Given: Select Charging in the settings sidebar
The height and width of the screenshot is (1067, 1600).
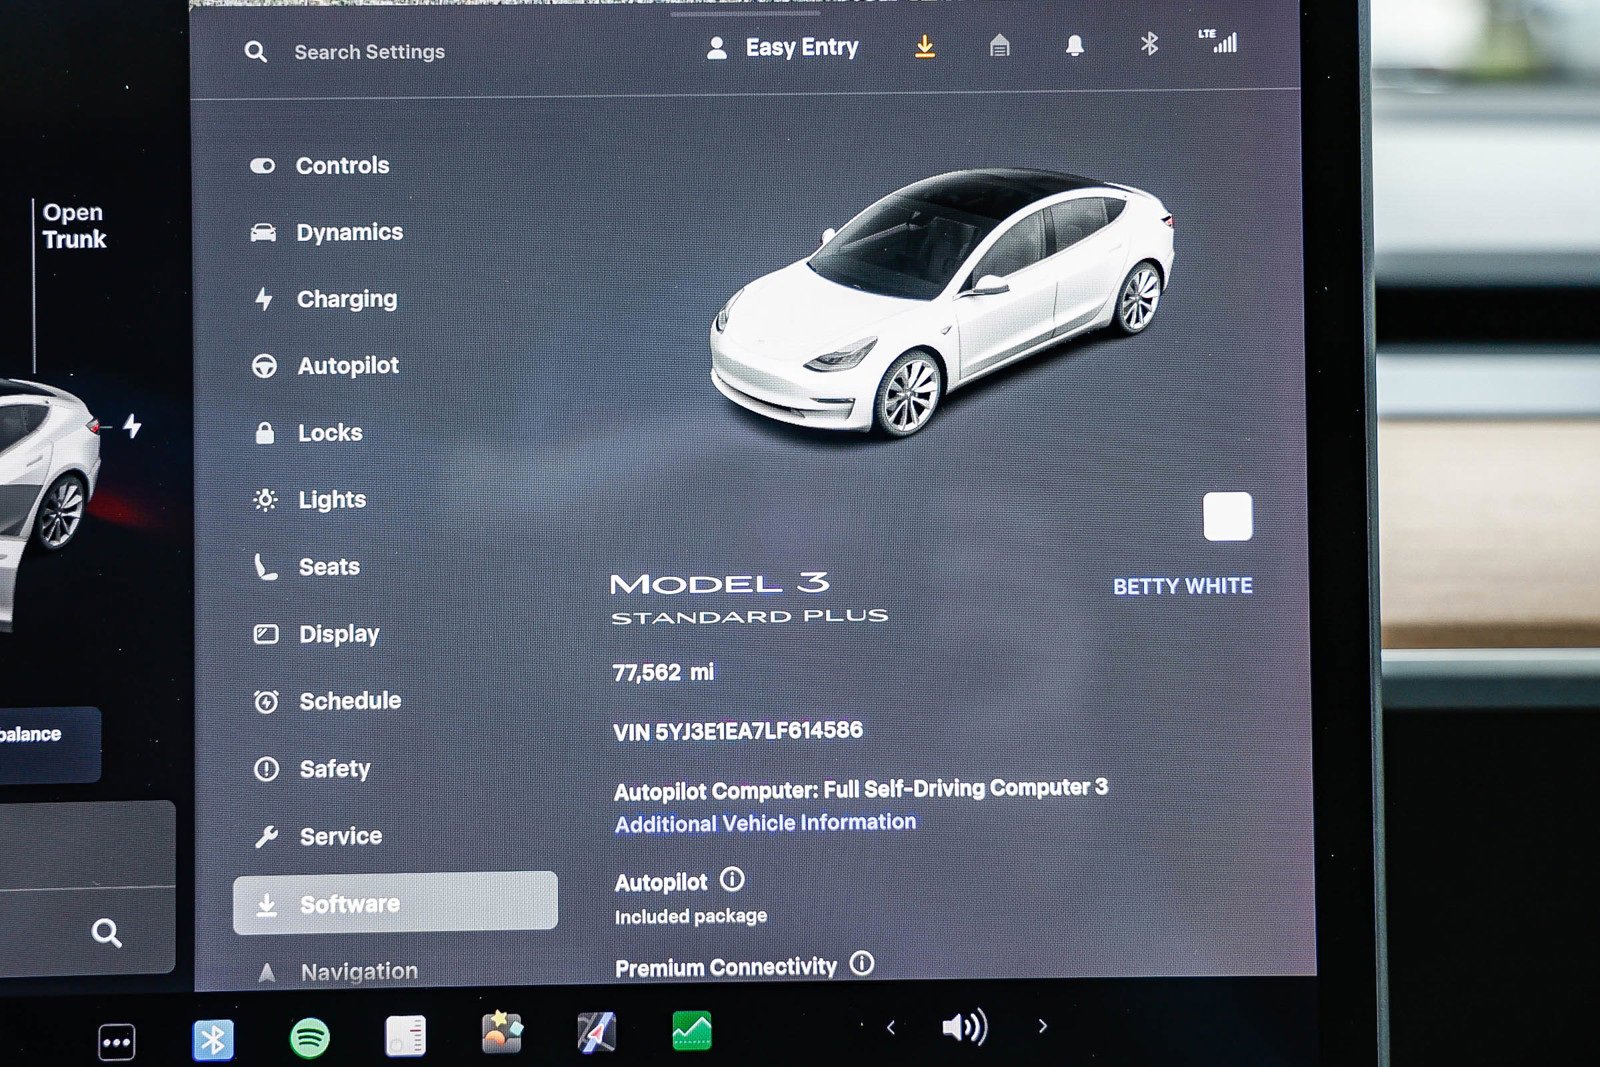Looking at the screenshot, I should point(347,298).
